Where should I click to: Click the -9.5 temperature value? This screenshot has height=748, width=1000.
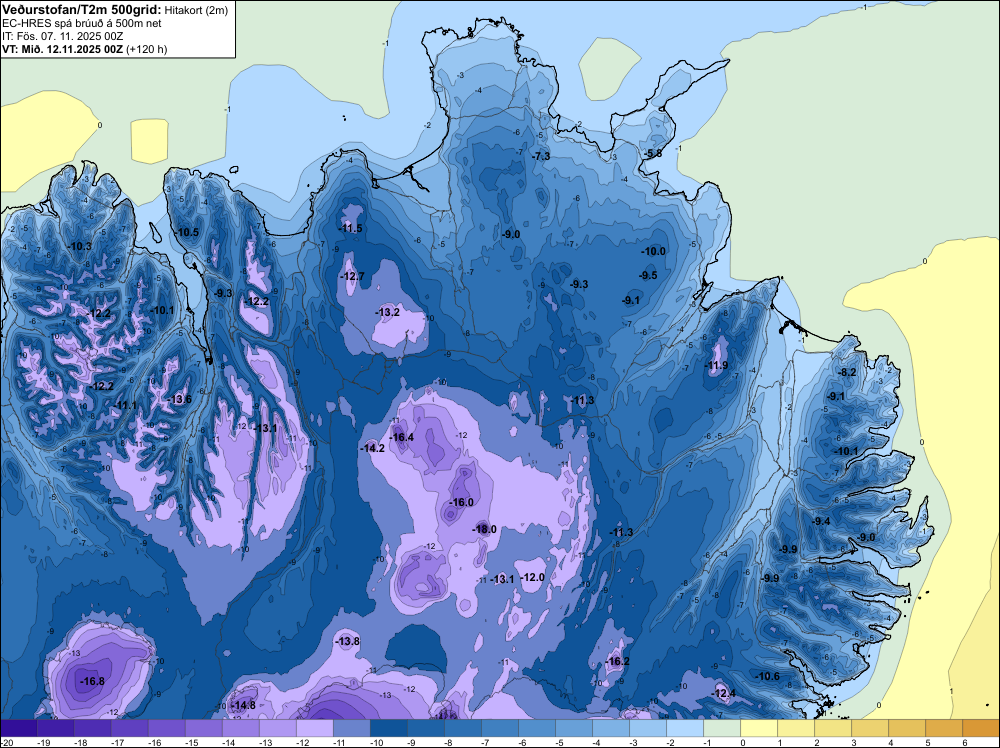tap(648, 275)
